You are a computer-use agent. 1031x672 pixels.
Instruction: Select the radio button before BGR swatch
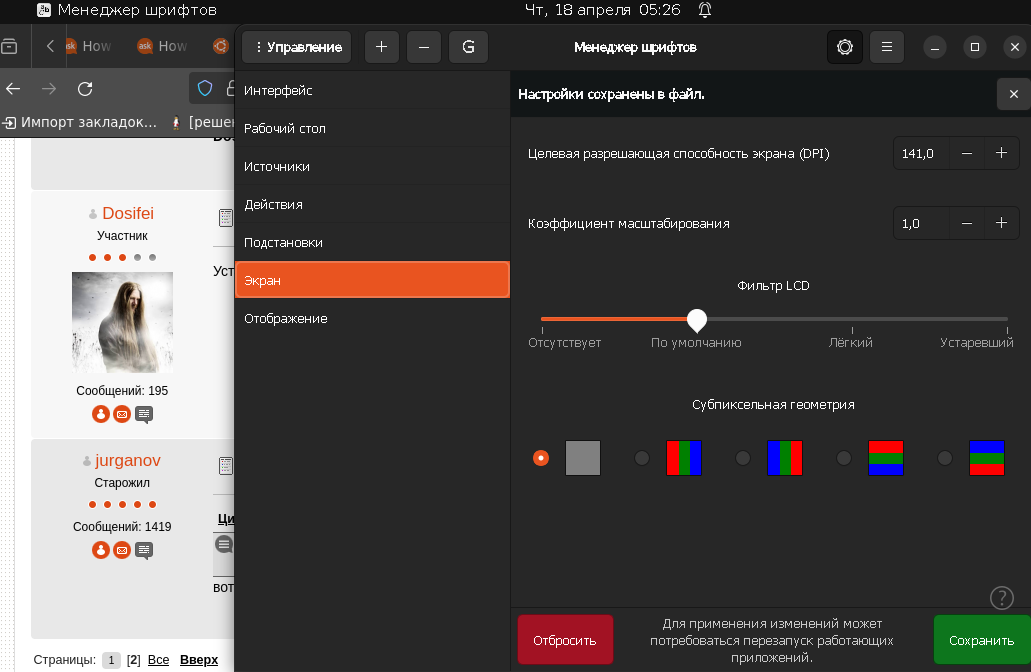743,458
